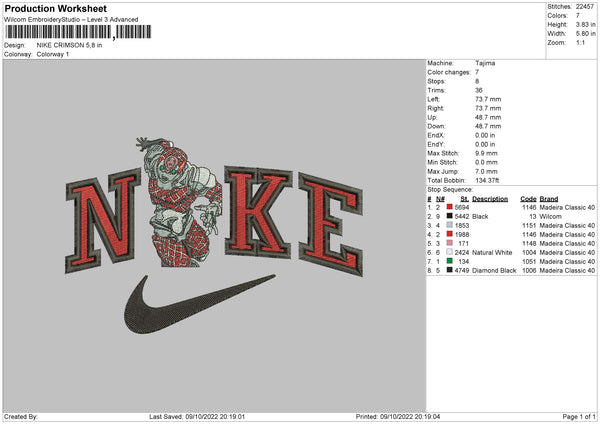Click the green swatch for thread 134
Image resolution: width=600 pixels, height=424 pixels.
450,261
